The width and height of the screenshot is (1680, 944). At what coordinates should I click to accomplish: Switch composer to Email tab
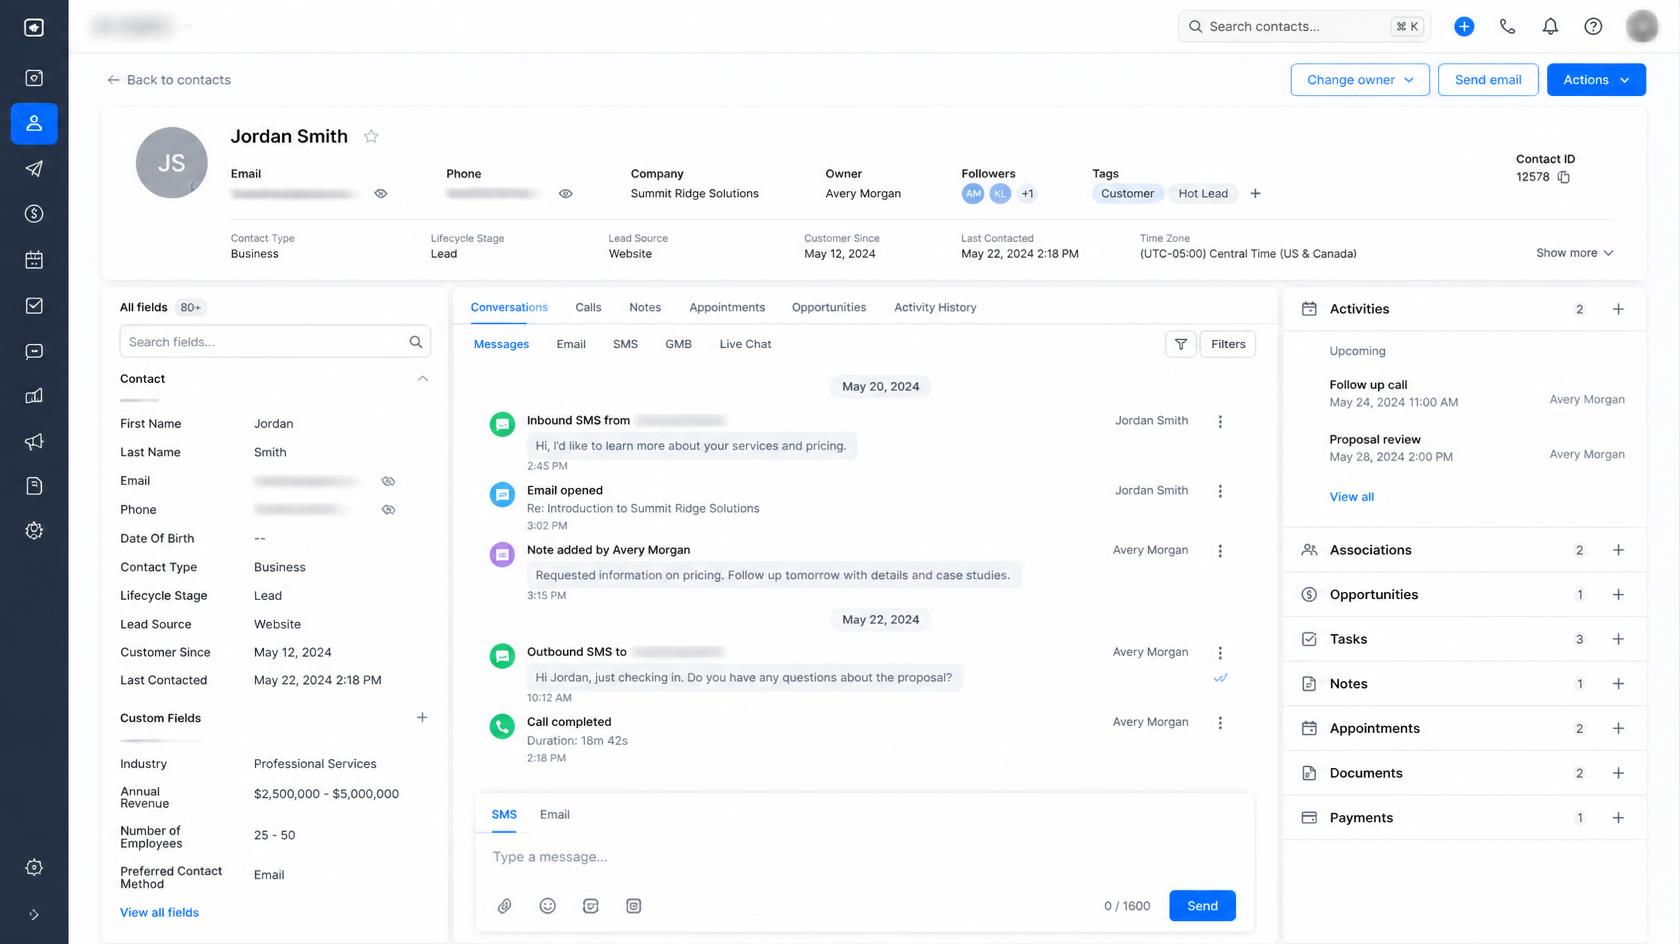(x=555, y=815)
